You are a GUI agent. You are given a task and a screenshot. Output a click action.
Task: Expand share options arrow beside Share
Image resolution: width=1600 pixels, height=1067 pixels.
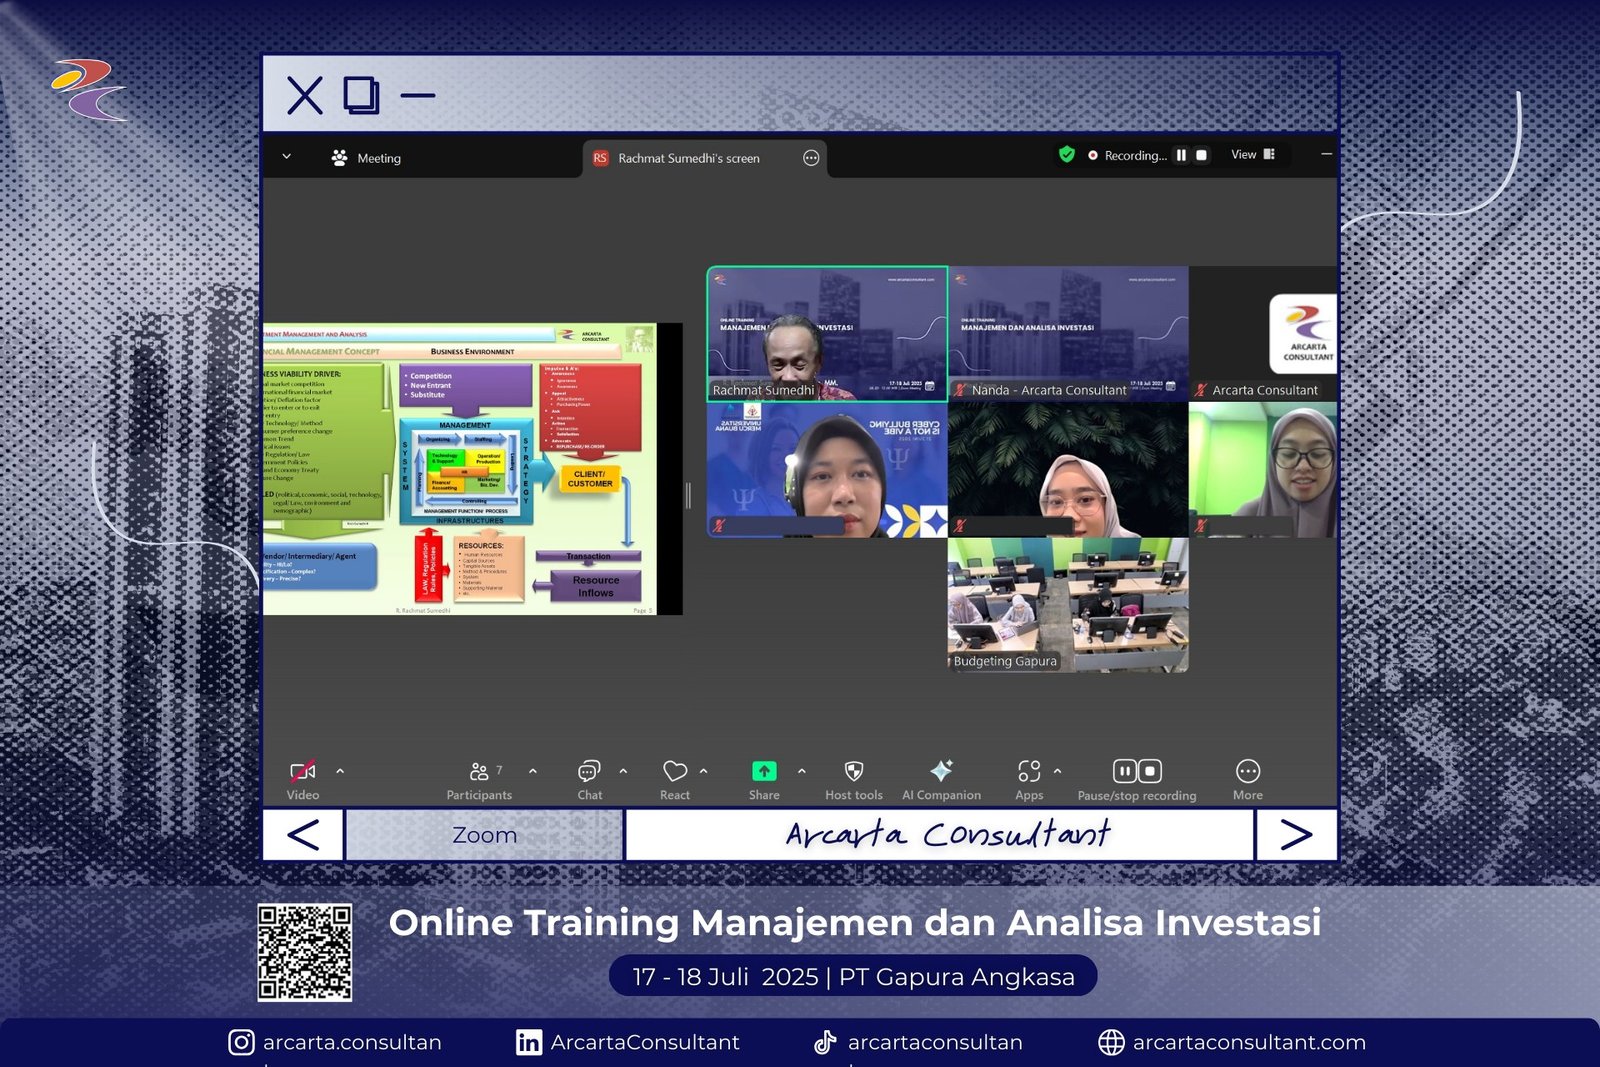[x=801, y=771]
